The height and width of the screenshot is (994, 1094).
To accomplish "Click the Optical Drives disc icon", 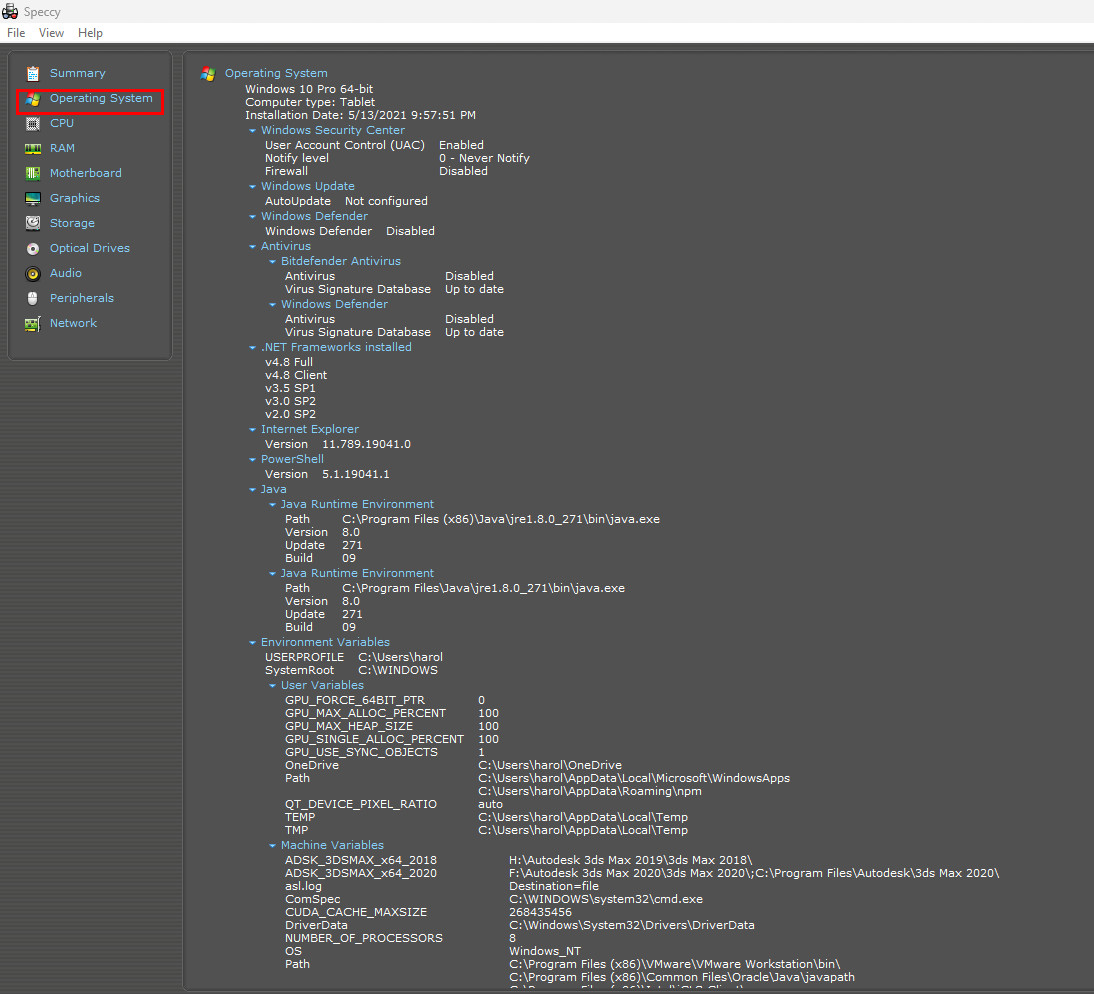I will point(33,248).
